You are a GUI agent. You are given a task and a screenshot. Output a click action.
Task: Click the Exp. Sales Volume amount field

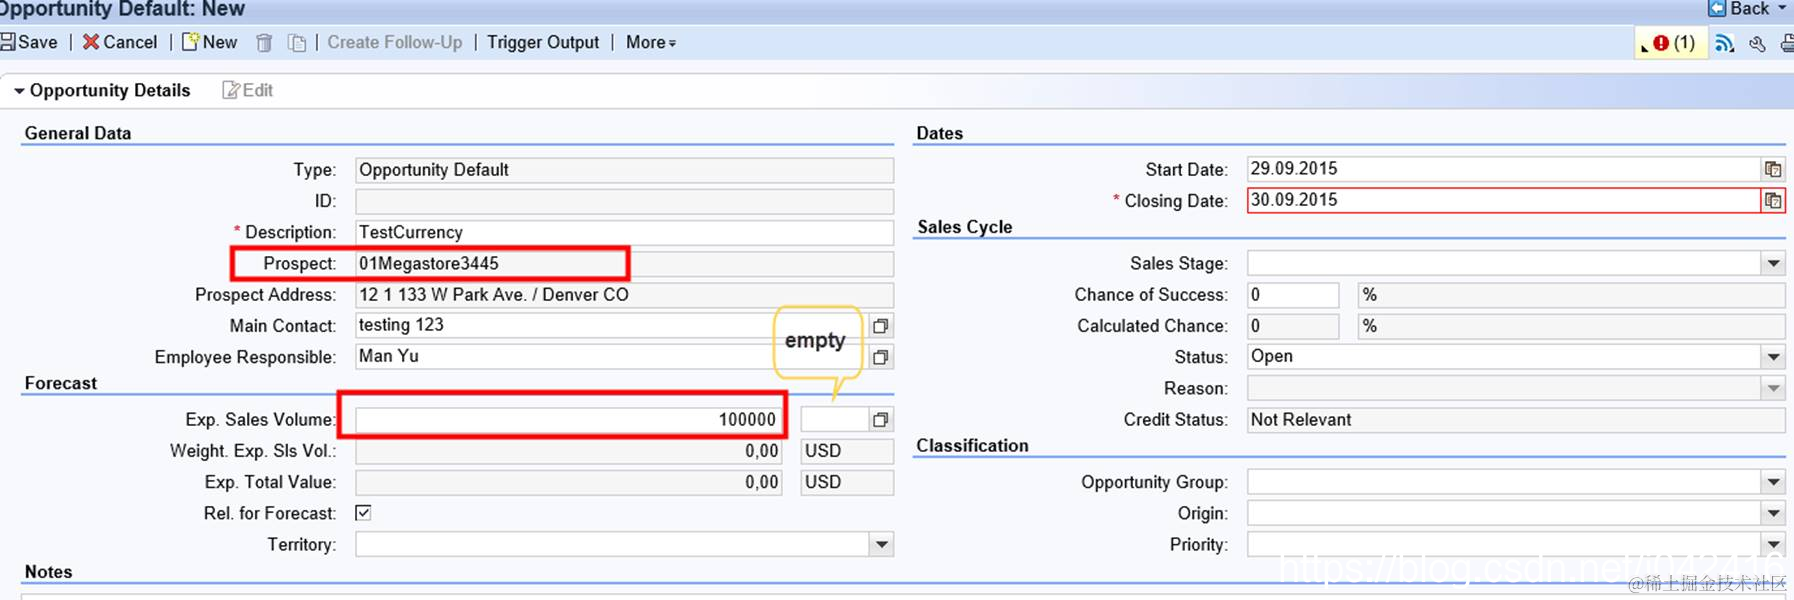click(x=568, y=419)
